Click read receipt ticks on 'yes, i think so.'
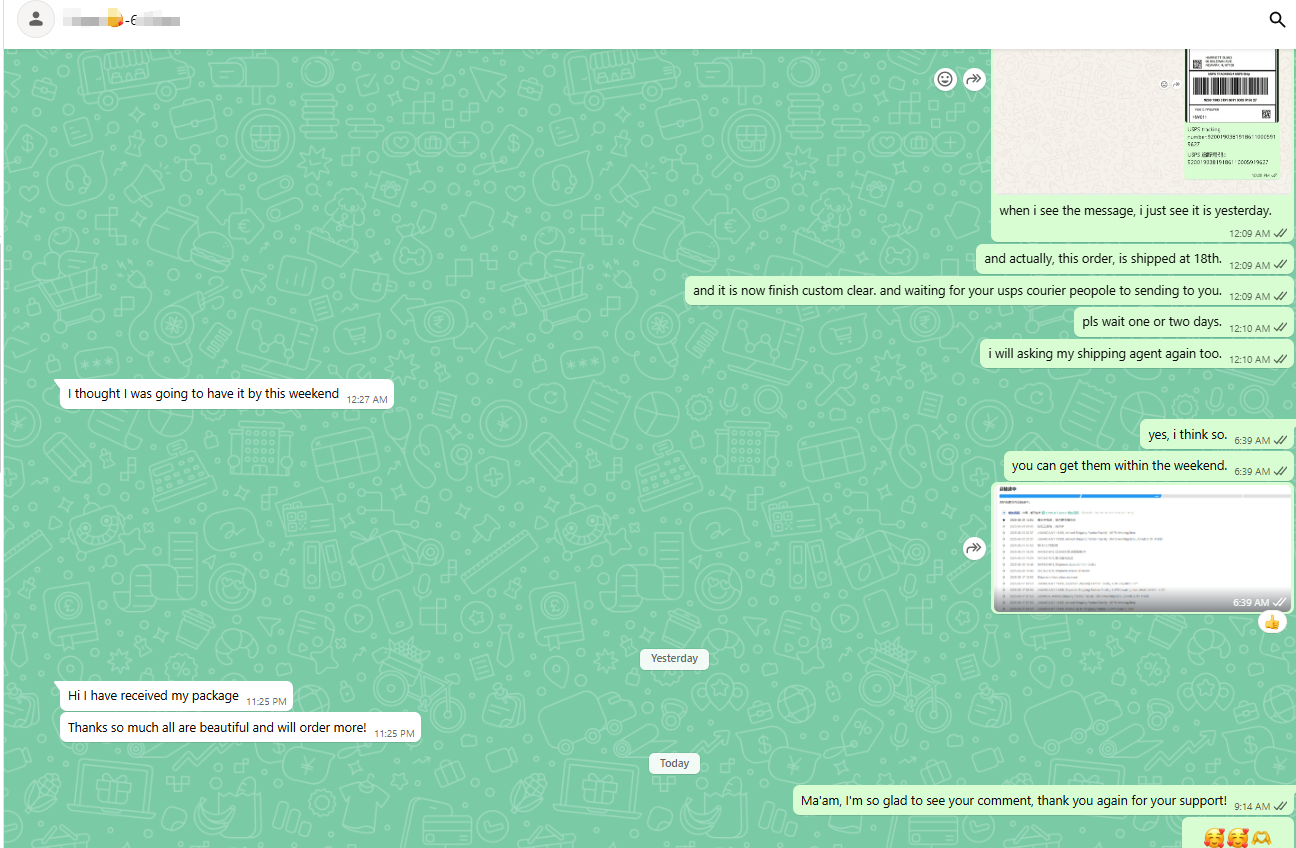Image resolution: width=1296 pixels, height=848 pixels. pyautogui.click(x=1281, y=440)
